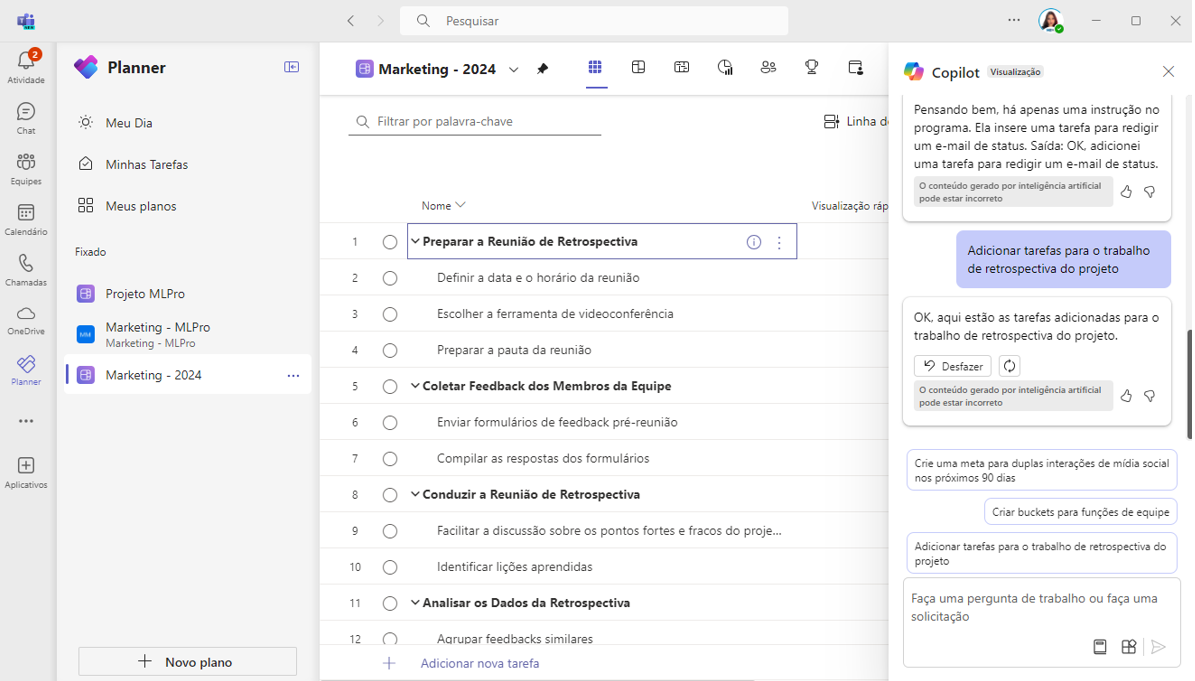Open more apps ellipsis in left rail
This screenshot has height=681, width=1195.
click(x=26, y=420)
